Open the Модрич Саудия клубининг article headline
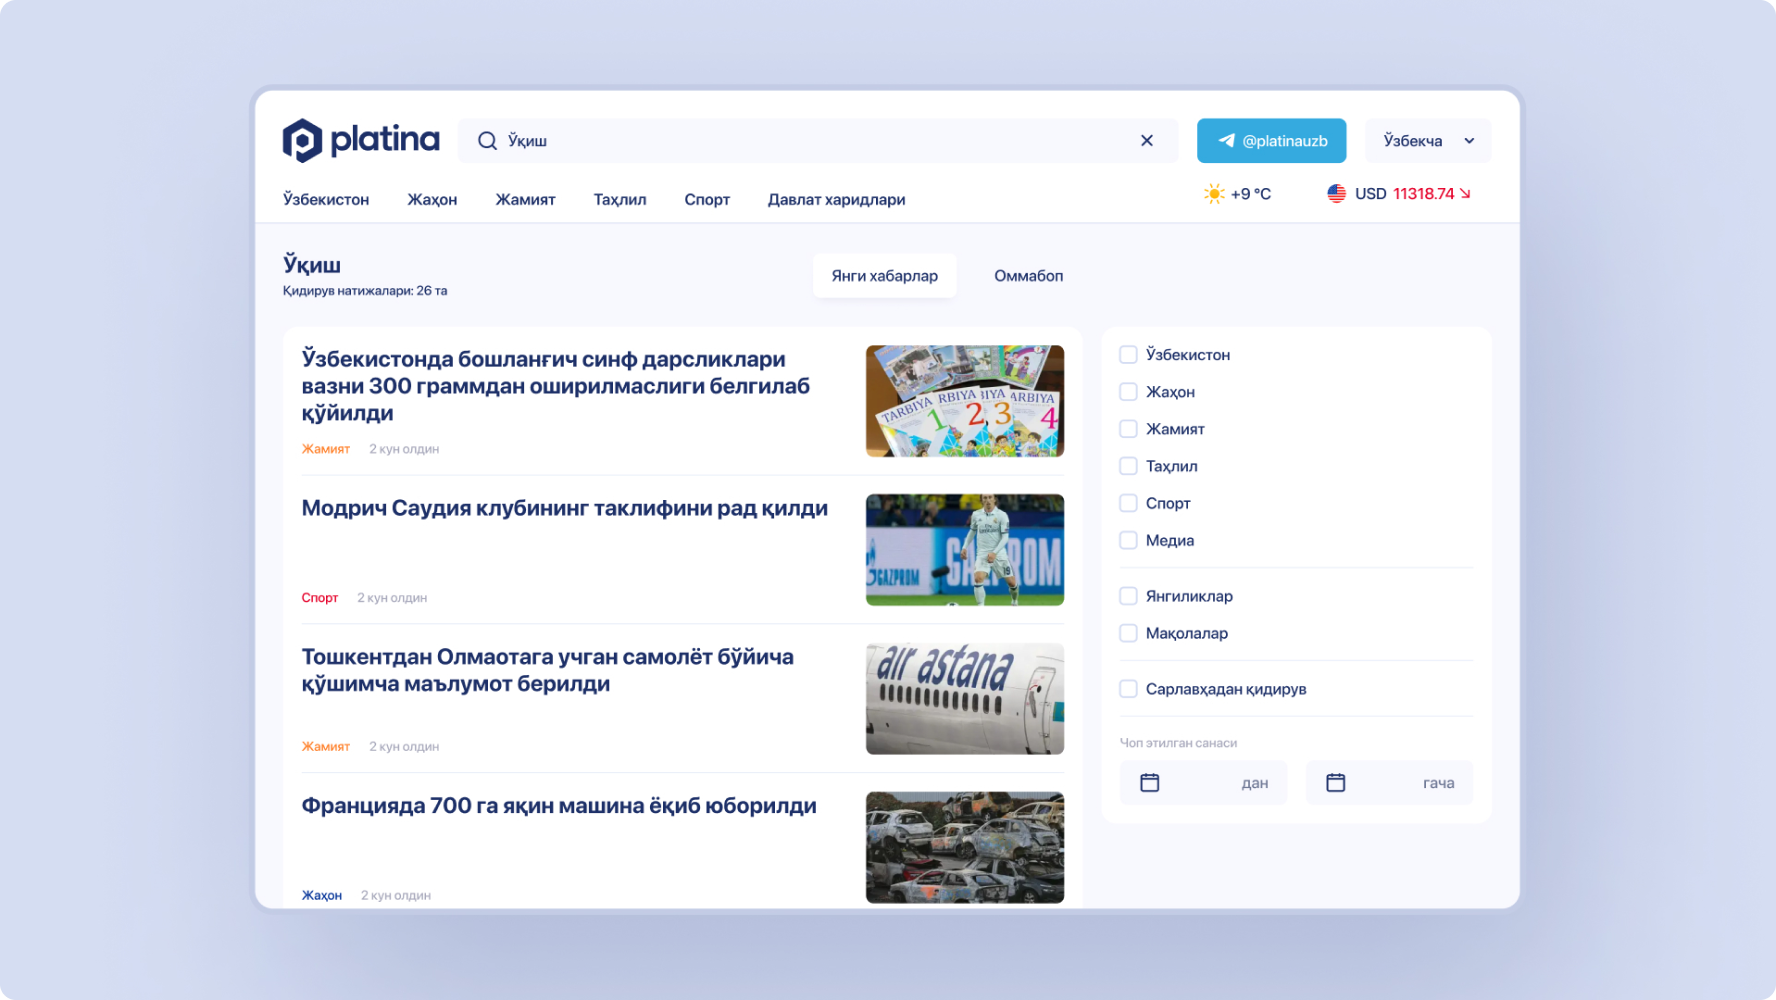 (564, 508)
